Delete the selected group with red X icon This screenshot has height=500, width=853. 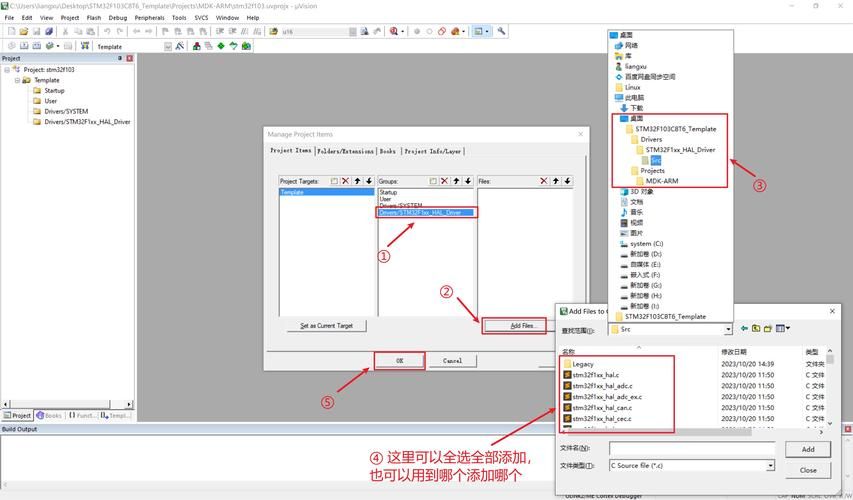[x=443, y=181]
